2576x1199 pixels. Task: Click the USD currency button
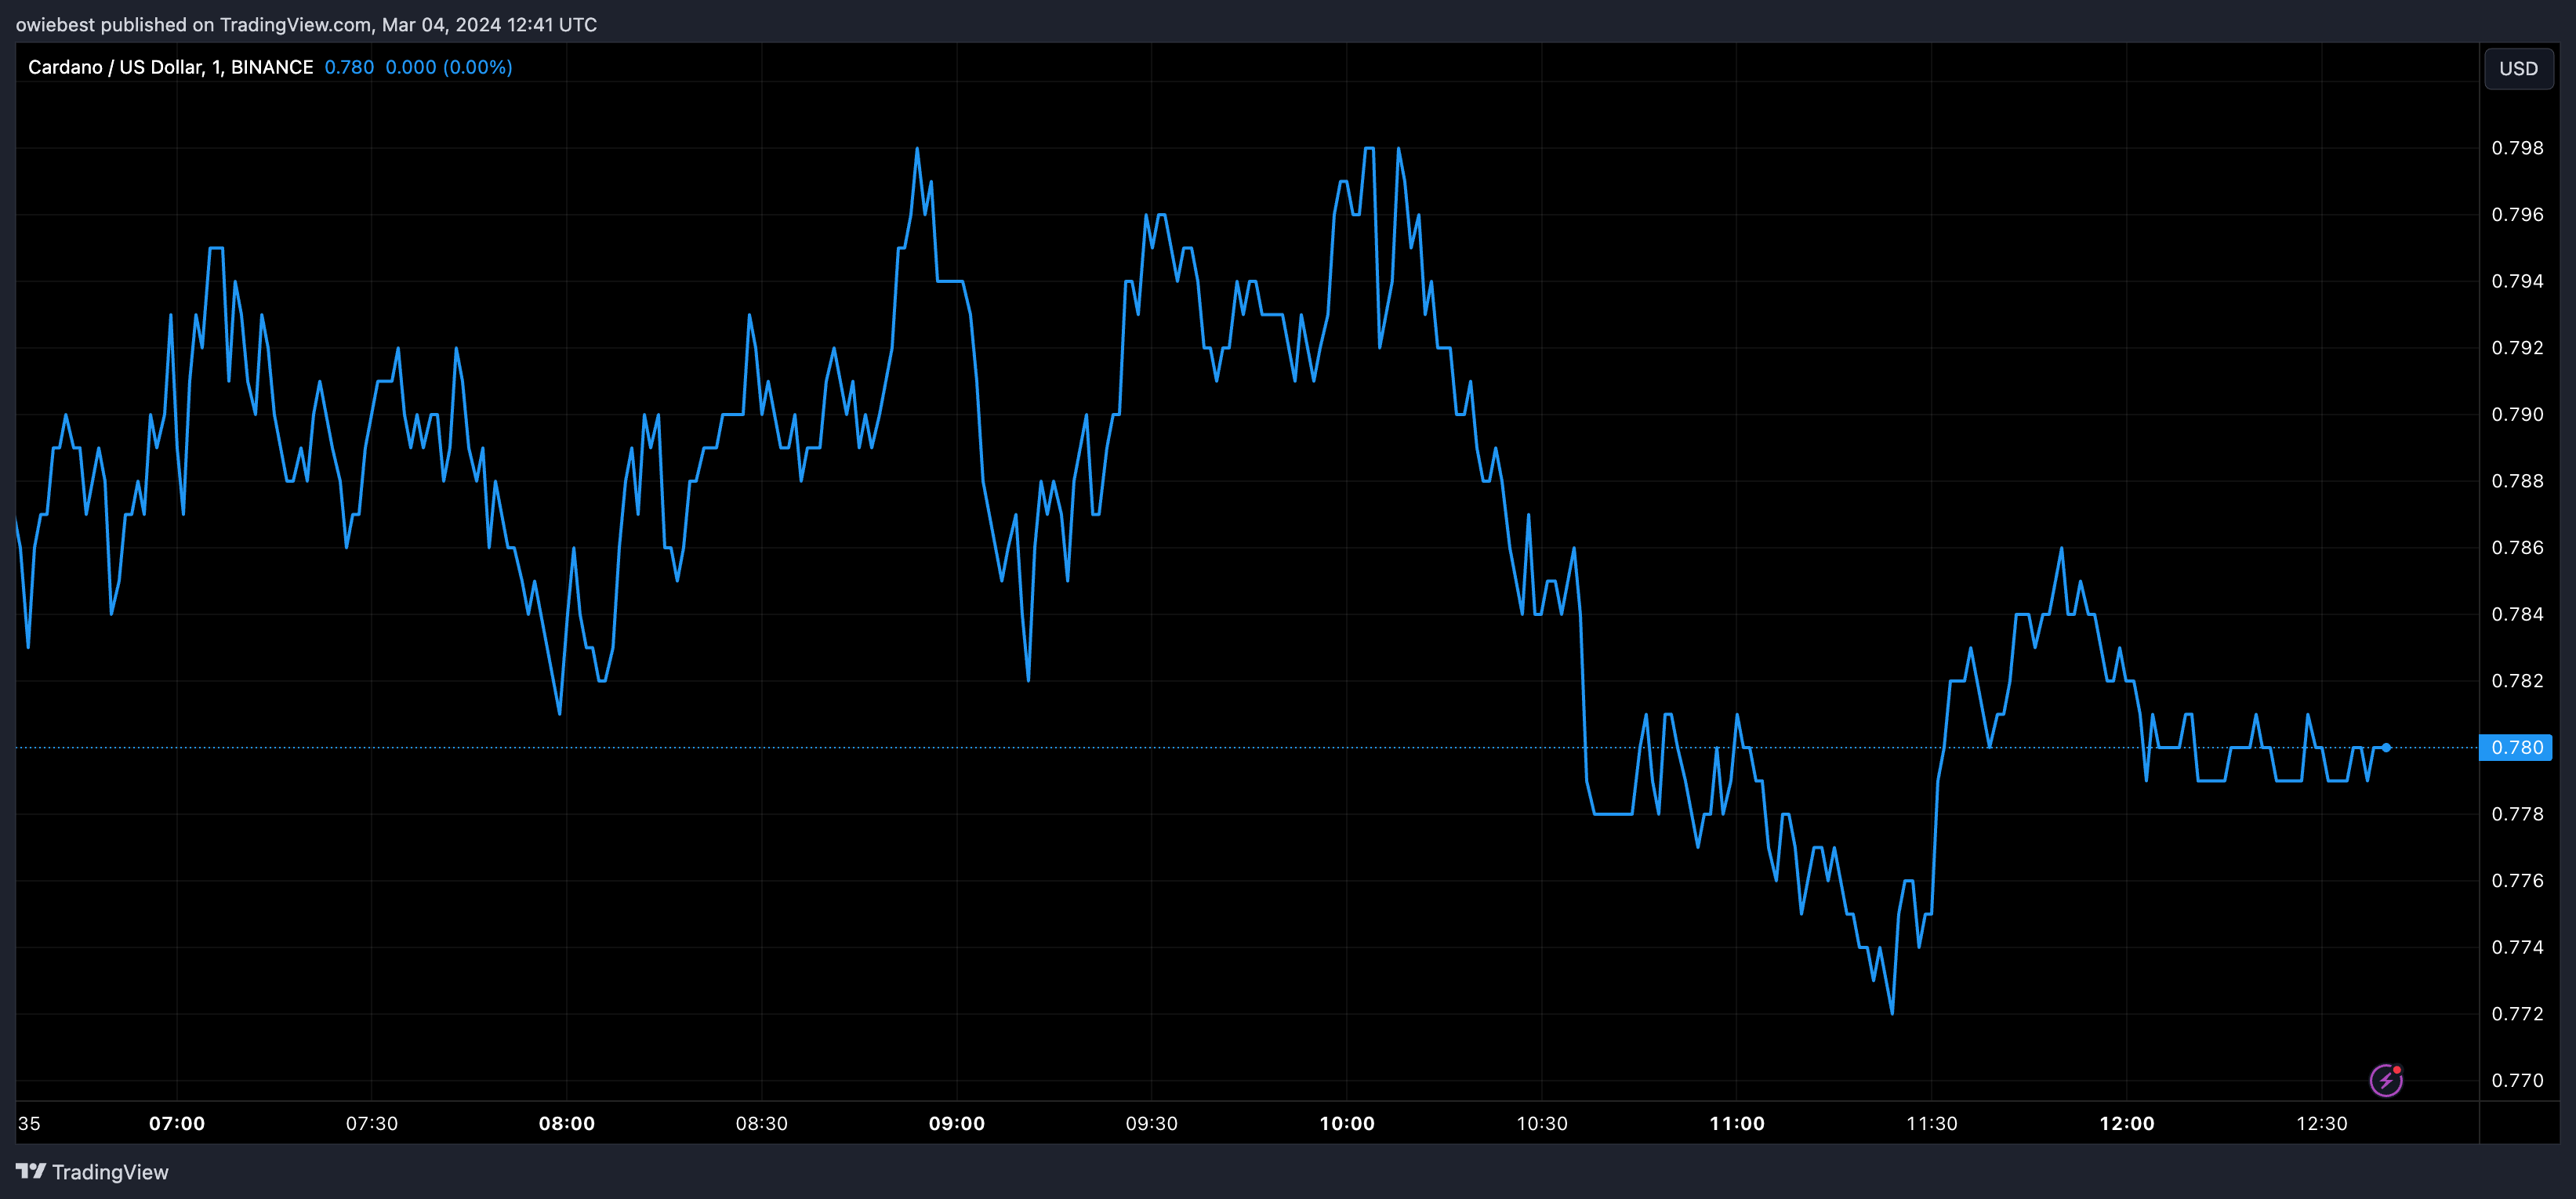click(x=2518, y=68)
